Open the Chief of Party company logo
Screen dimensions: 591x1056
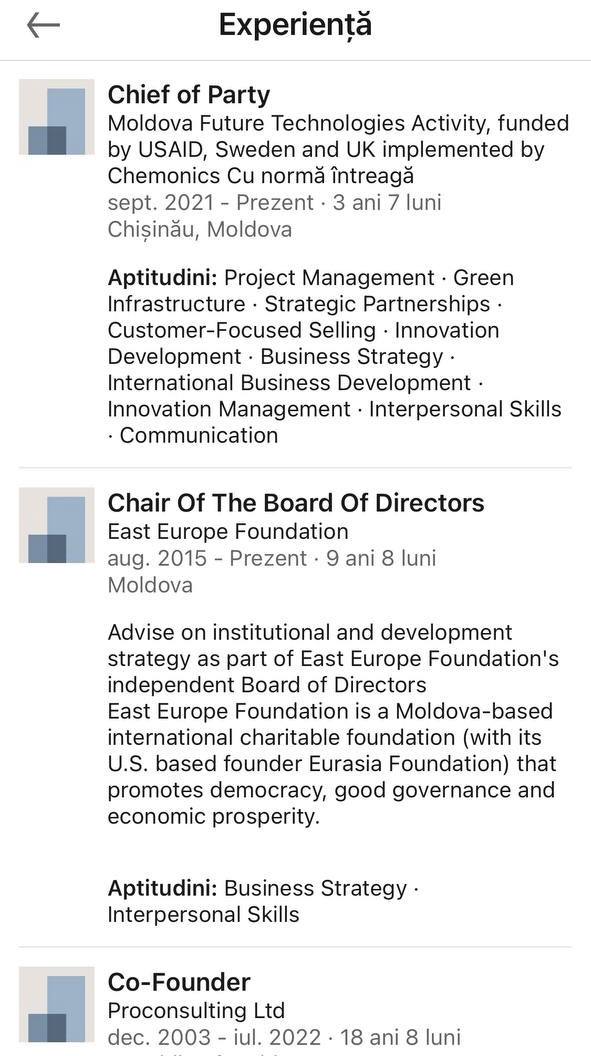point(57,117)
